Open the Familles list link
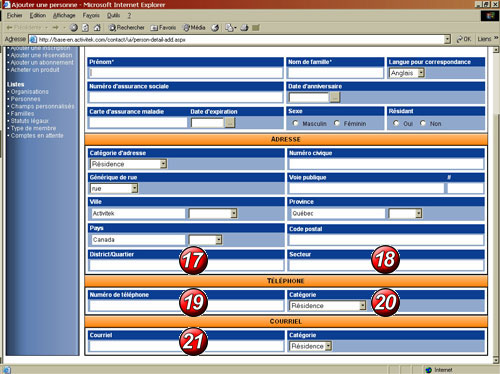 [x=22, y=114]
